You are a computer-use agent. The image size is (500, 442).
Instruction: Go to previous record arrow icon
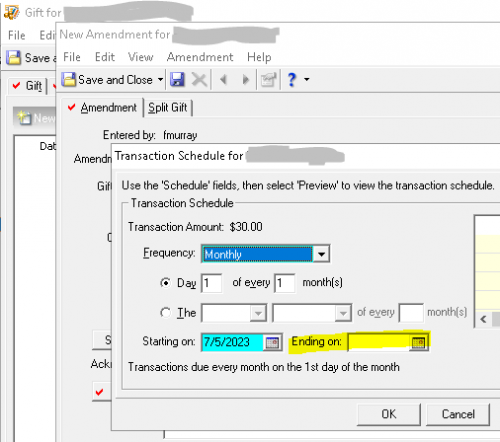[223, 80]
